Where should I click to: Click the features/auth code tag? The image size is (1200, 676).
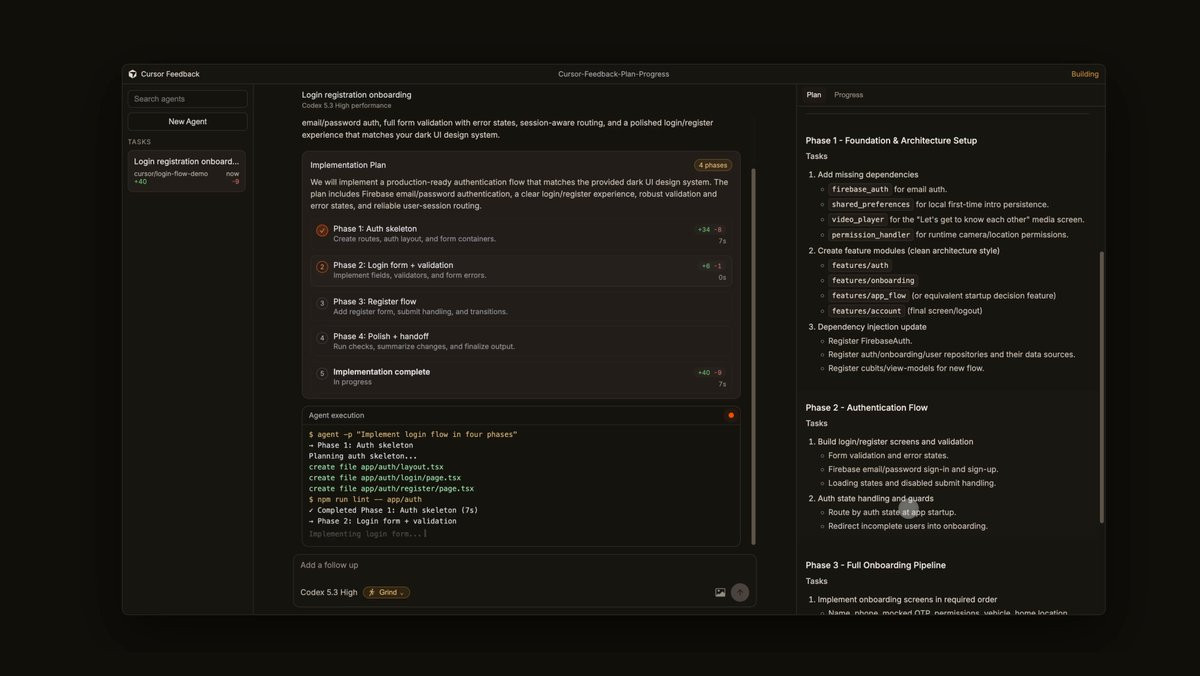pos(860,265)
